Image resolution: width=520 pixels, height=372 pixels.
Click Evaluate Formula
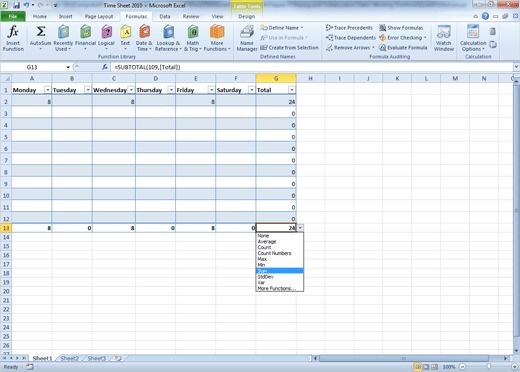[x=403, y=48]
